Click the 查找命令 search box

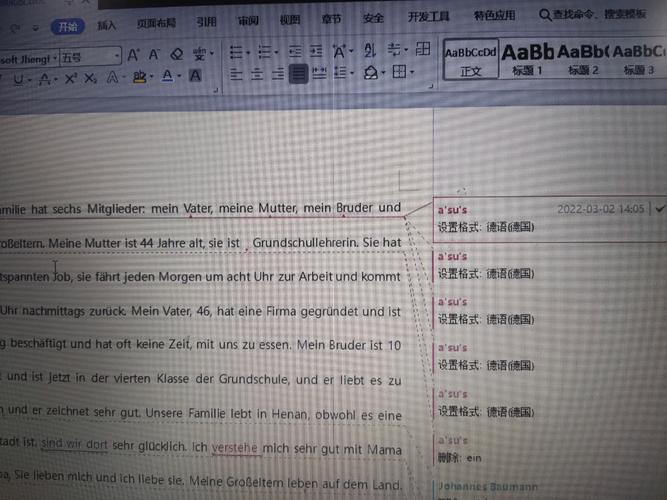tap(593, 14)
